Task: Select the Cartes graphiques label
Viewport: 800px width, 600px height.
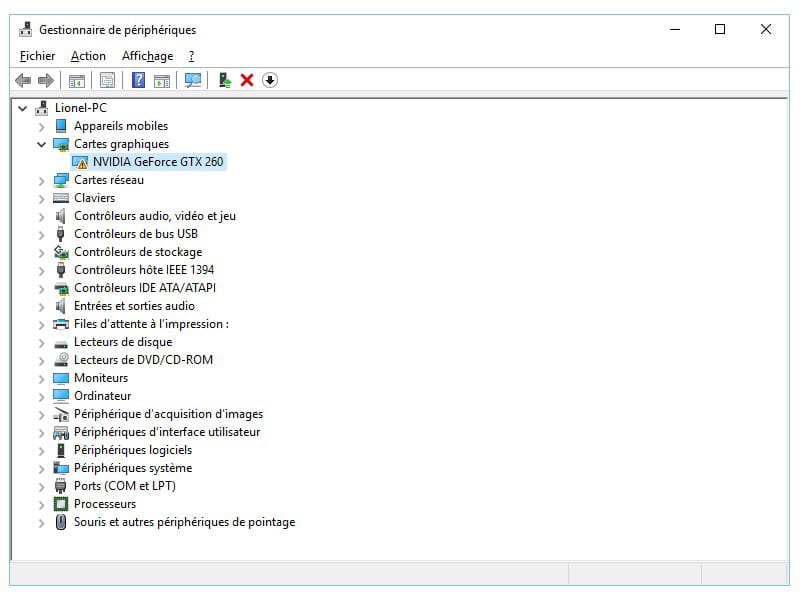Action: click(x=121, y=144)
